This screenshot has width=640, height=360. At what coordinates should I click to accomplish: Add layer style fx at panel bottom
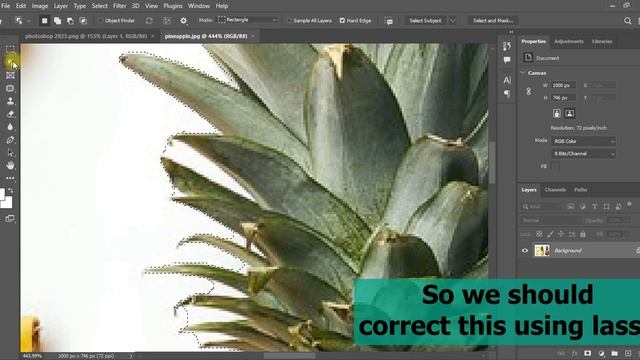coord(574,353)
